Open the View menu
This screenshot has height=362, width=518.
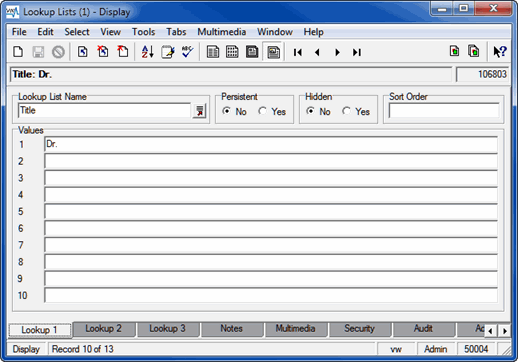pyautogui.click(x=110, y=32)
